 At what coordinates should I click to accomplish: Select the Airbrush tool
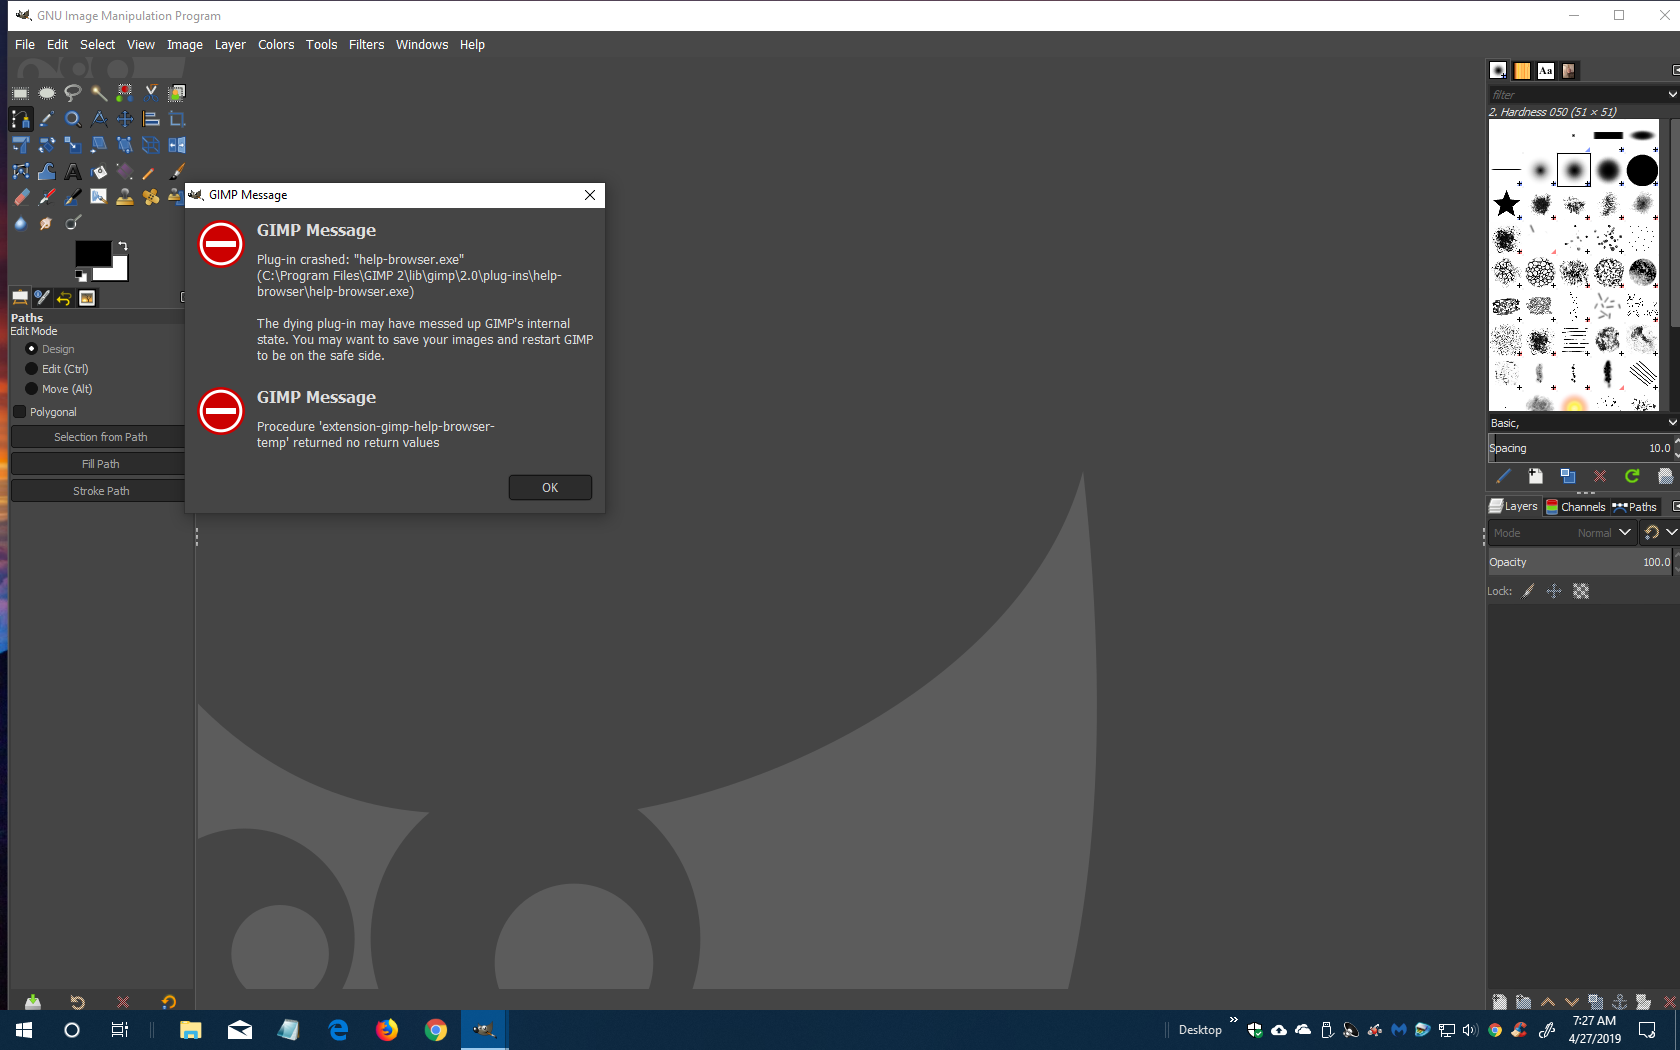coord(46,197)
